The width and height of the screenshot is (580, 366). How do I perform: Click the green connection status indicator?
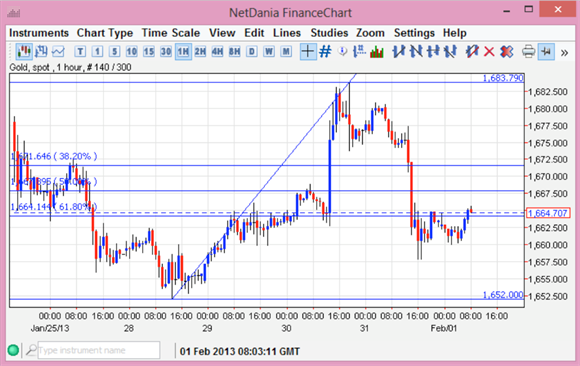coord(13,350)
